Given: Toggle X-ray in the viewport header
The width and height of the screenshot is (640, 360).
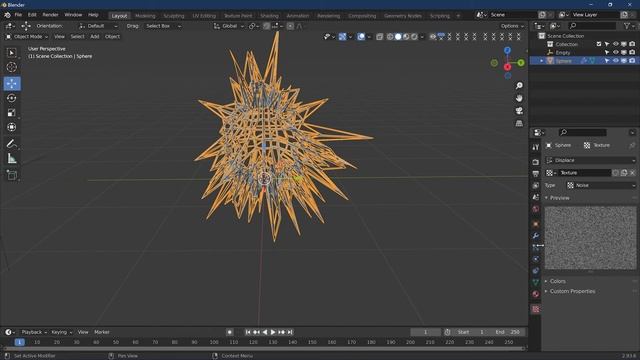Looking at the screenshot, I should pos(380,37).
